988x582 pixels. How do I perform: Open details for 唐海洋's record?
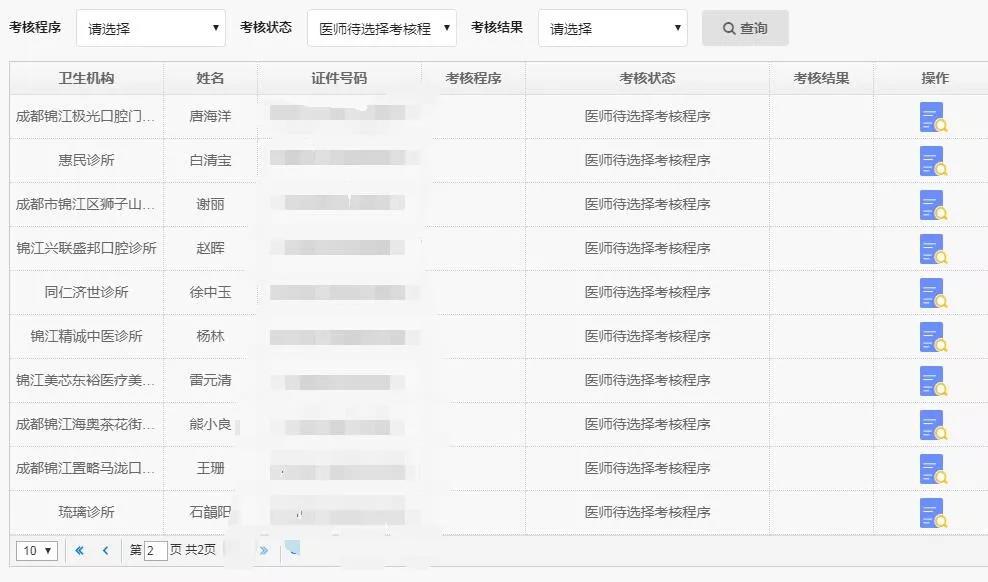click(935, 117)
